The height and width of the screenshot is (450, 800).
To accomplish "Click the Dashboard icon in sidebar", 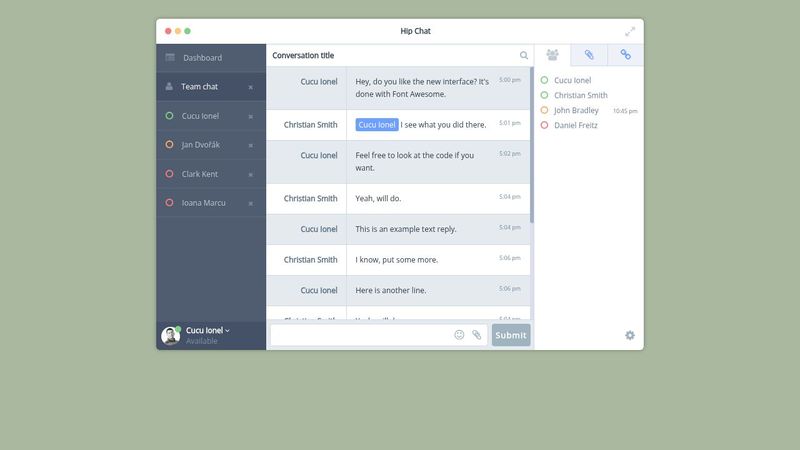I will 170,57.
